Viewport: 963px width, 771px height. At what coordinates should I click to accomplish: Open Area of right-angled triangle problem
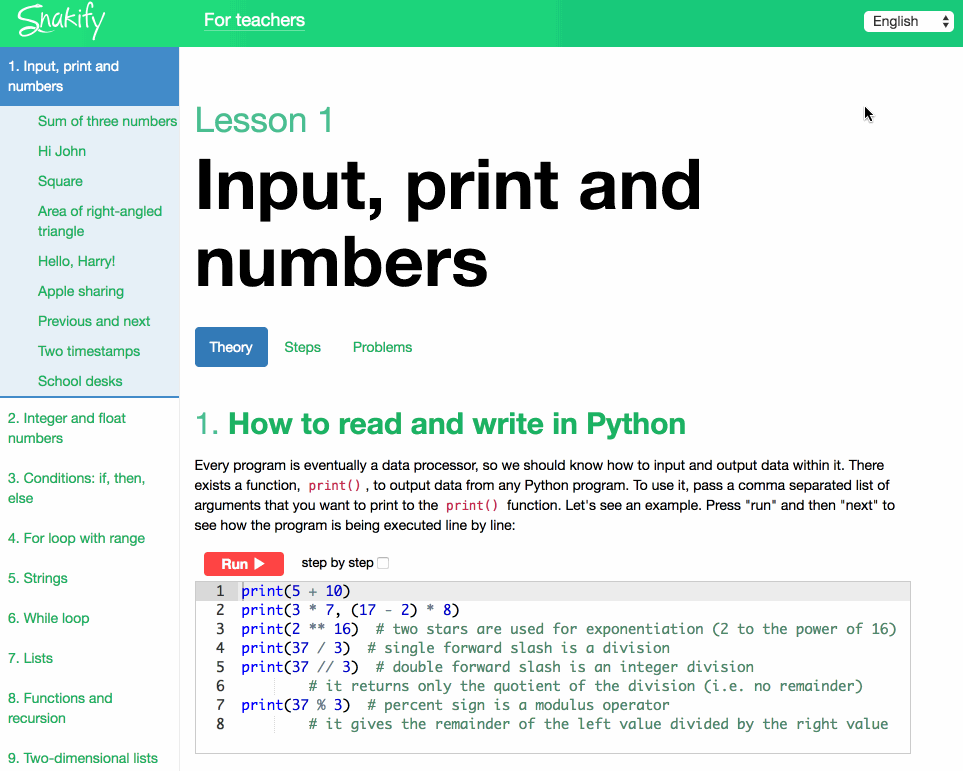(x=100, y=221)
